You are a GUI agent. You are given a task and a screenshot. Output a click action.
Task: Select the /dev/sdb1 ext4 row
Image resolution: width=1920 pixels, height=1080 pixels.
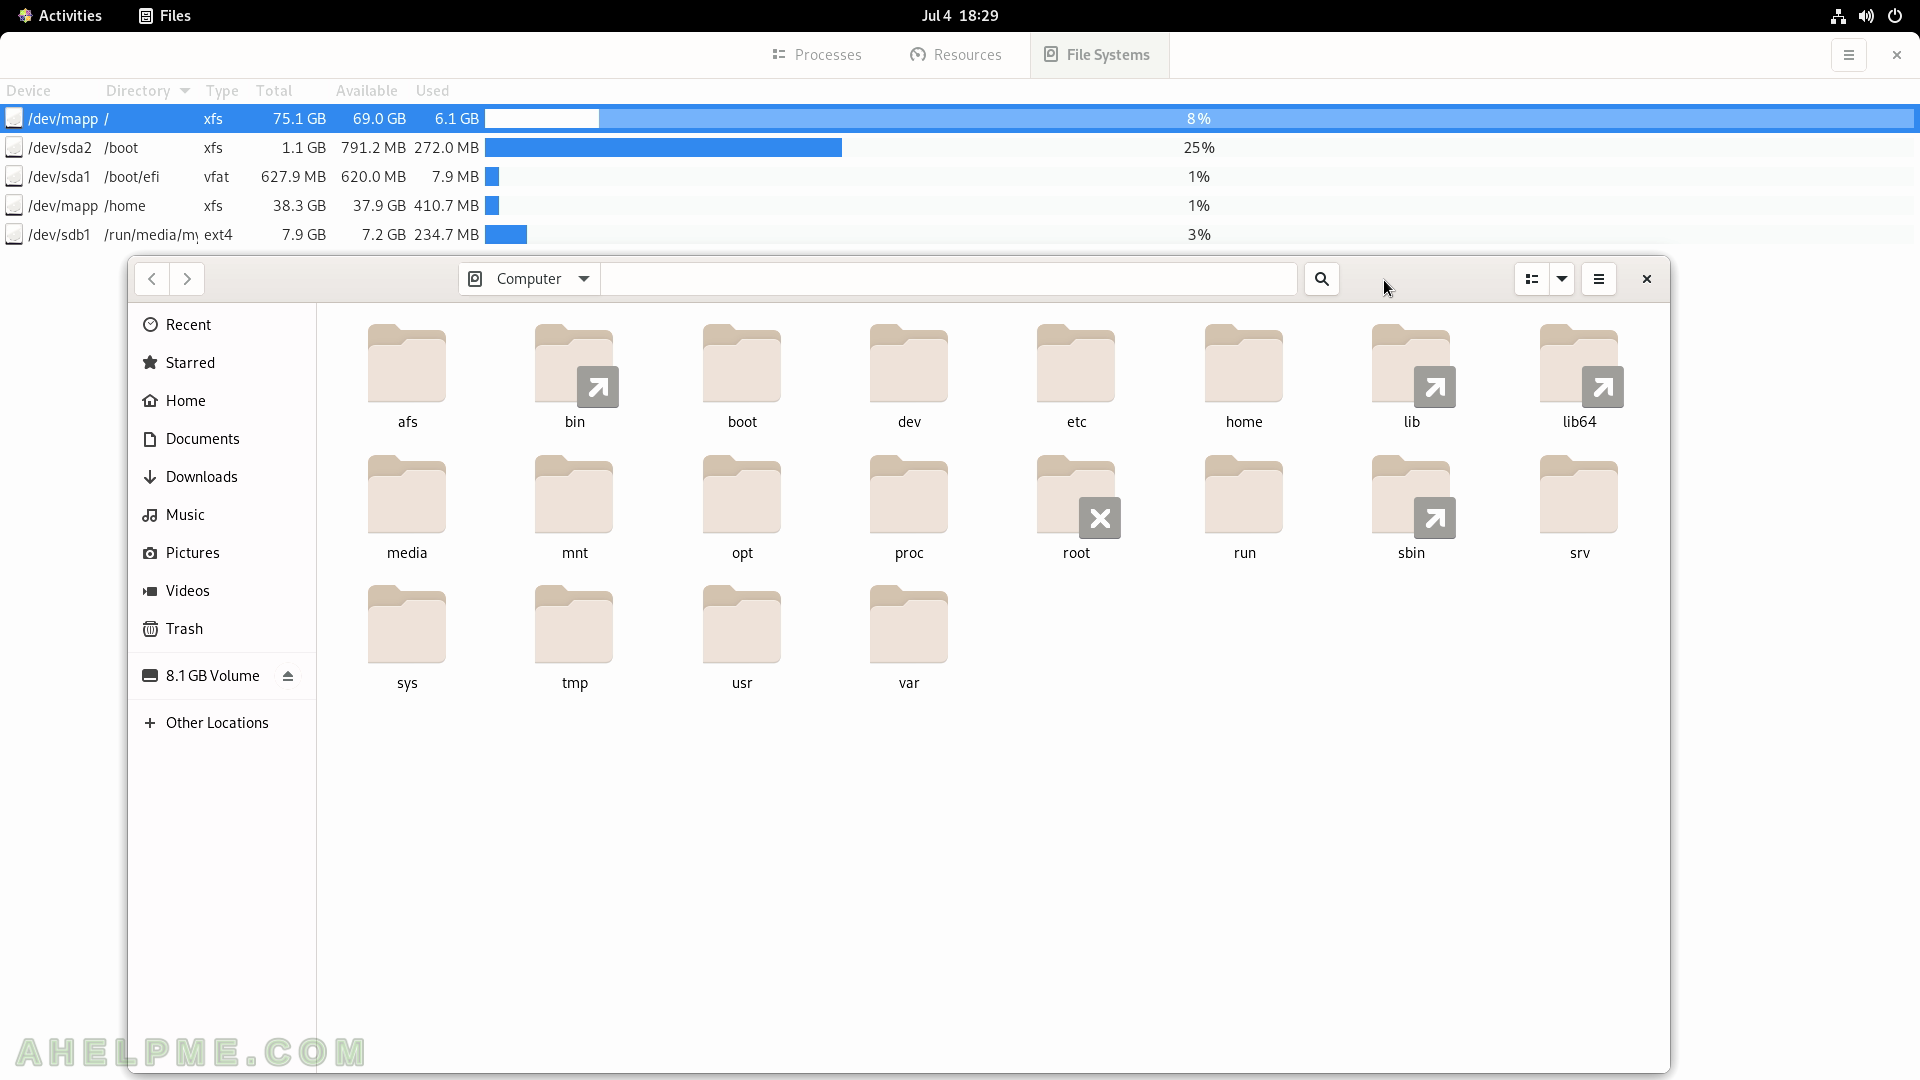pyautogui.click(x=960, y=235)
